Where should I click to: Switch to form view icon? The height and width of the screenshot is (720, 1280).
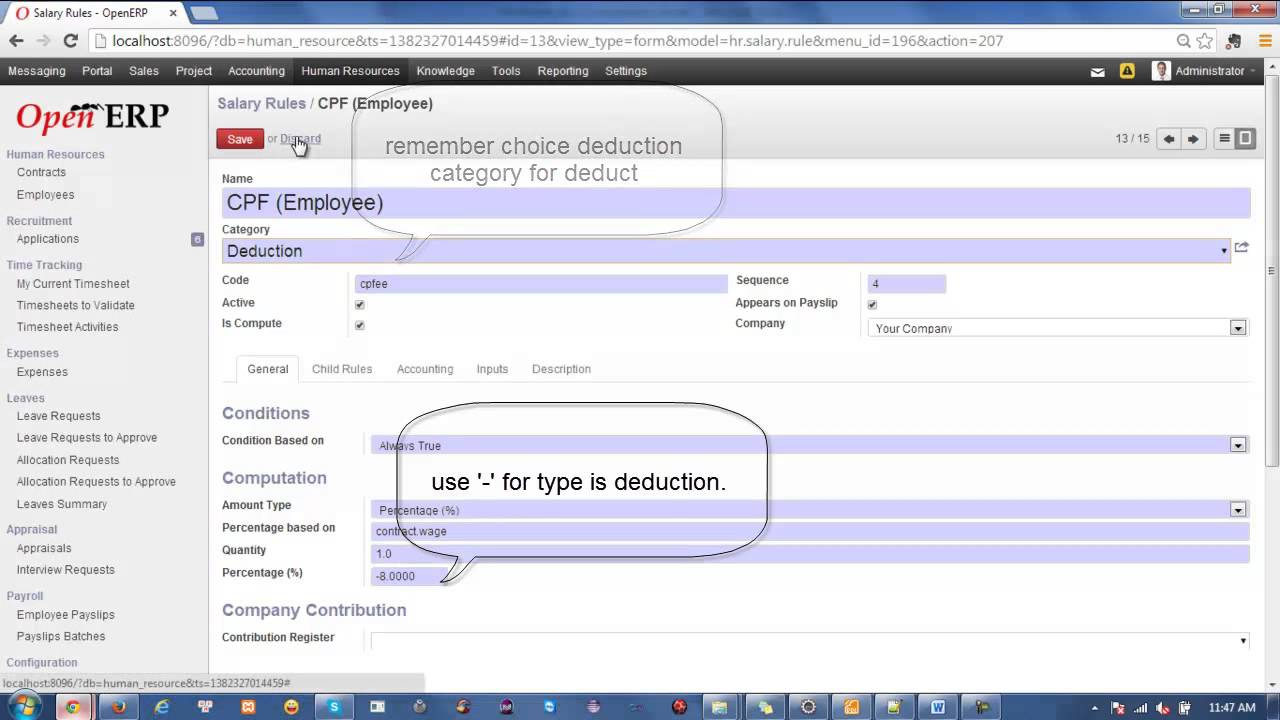tap(1245, 139)
